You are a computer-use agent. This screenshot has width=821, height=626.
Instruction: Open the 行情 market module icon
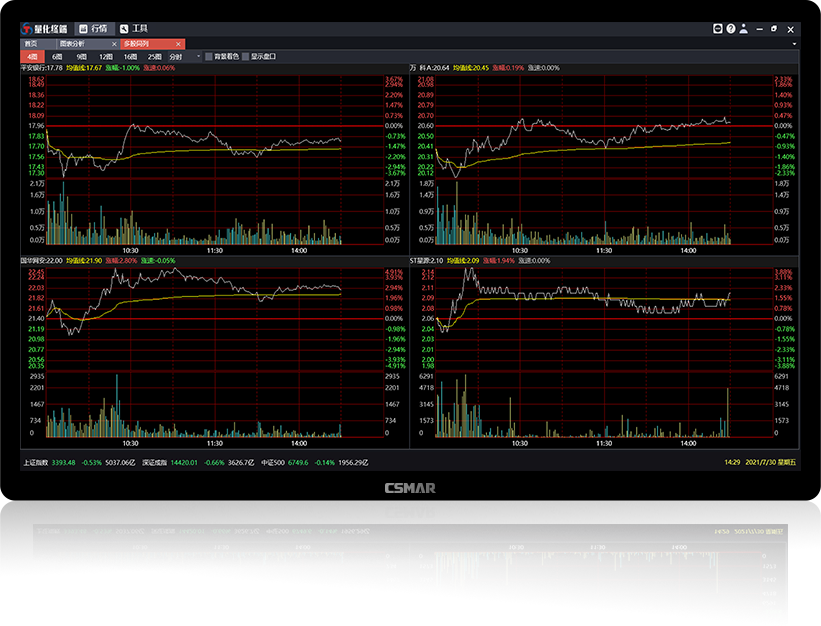pos(83,29)
